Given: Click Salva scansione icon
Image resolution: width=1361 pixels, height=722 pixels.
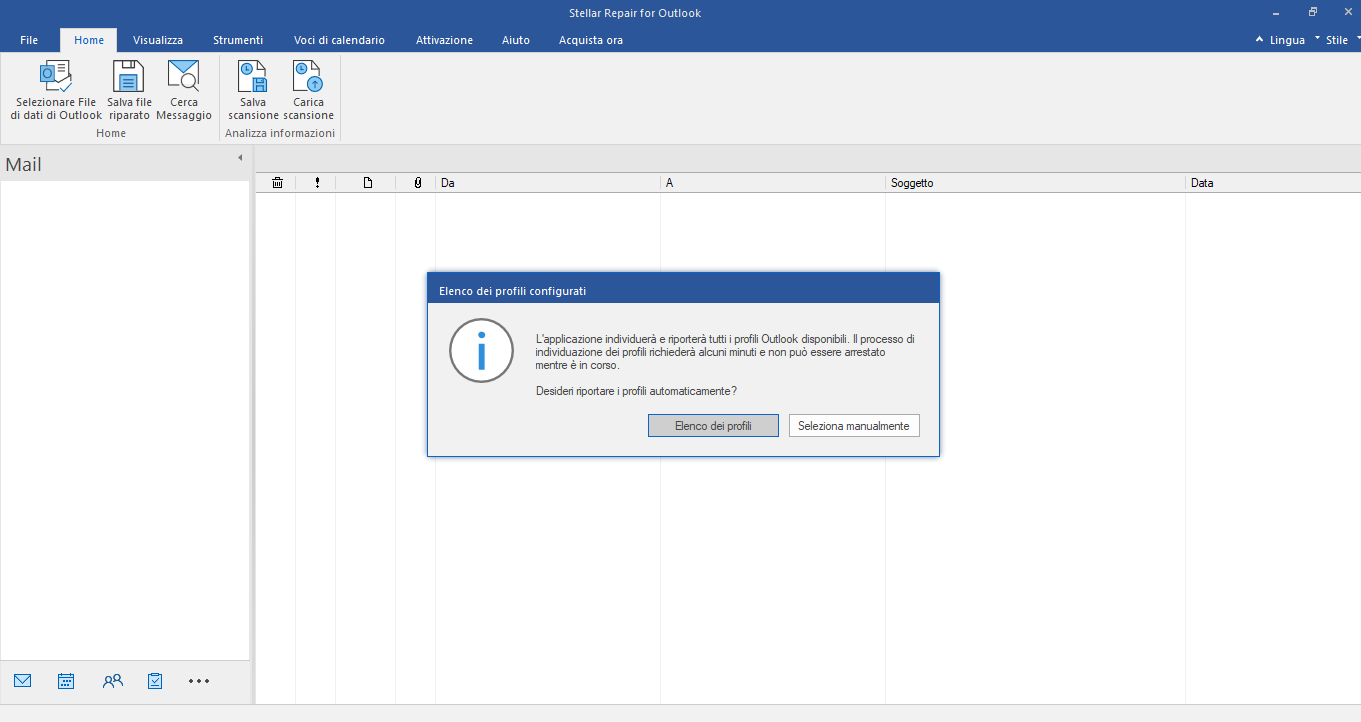Looking at the screenshot, I should [253, 77].
